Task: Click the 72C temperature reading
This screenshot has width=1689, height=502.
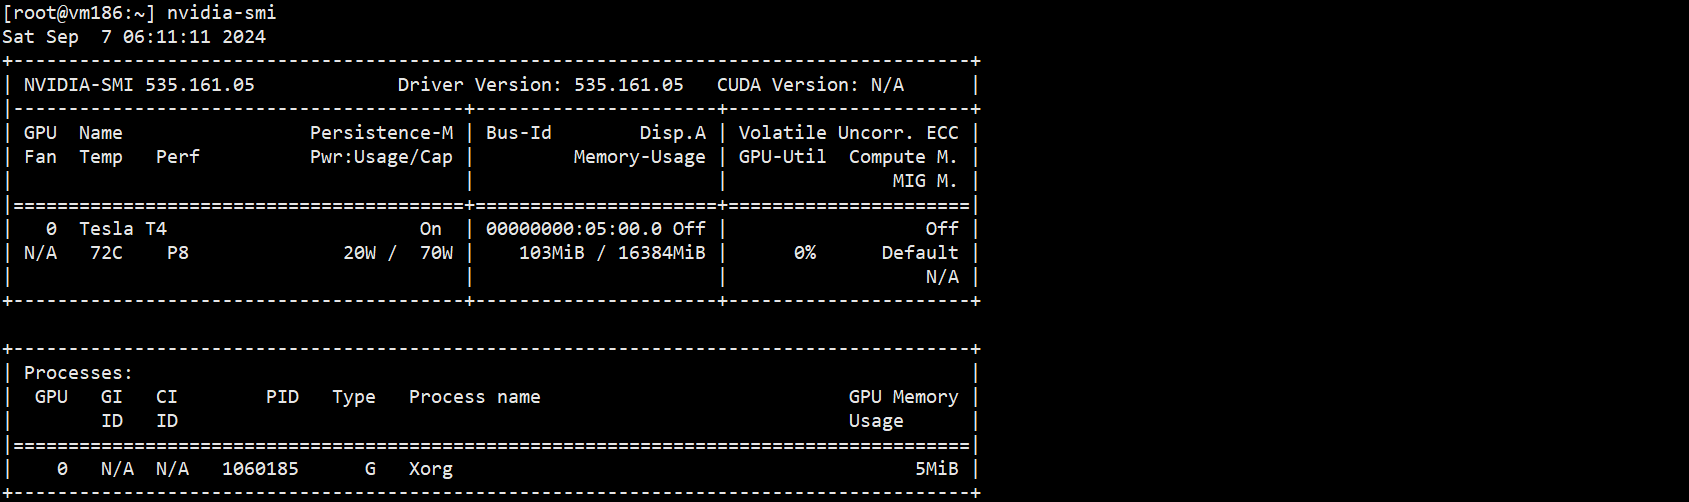Action: pyautogui.click(x=106, y=253)
